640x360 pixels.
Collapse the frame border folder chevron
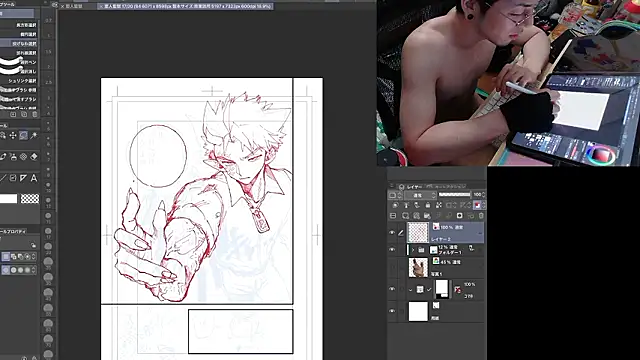point(411,289)
